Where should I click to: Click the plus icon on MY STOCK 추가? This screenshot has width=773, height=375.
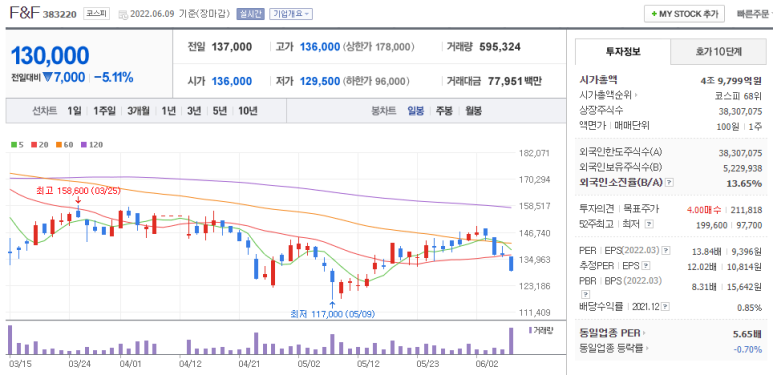pyautogui.click(x=654, y=14)
